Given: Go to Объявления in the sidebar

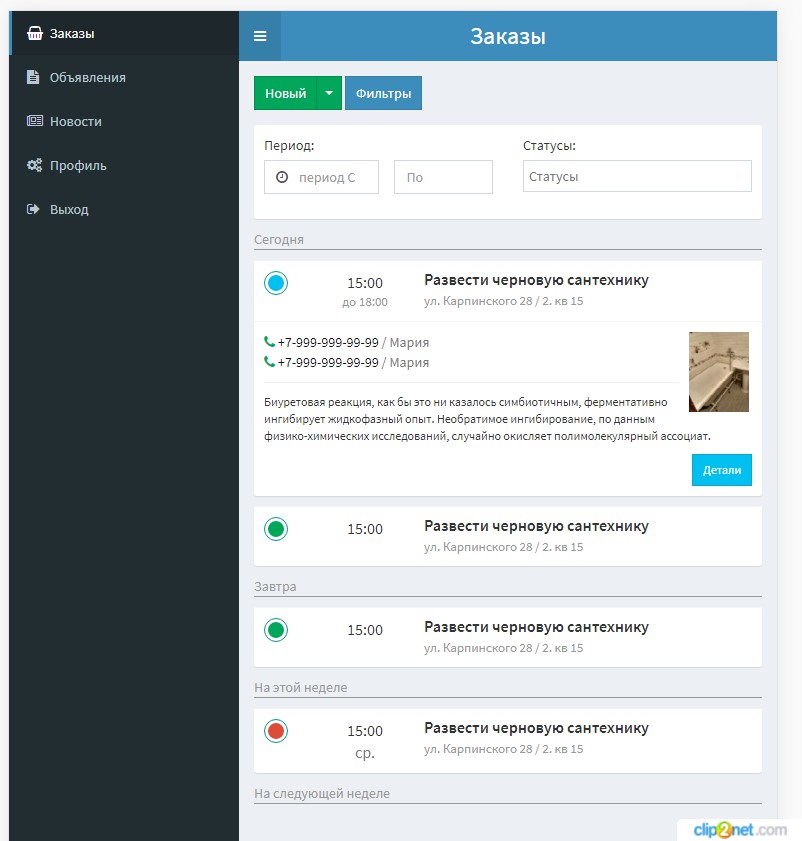Looking at the screenshot, I should pyautogui.click(x=124, y=77).
